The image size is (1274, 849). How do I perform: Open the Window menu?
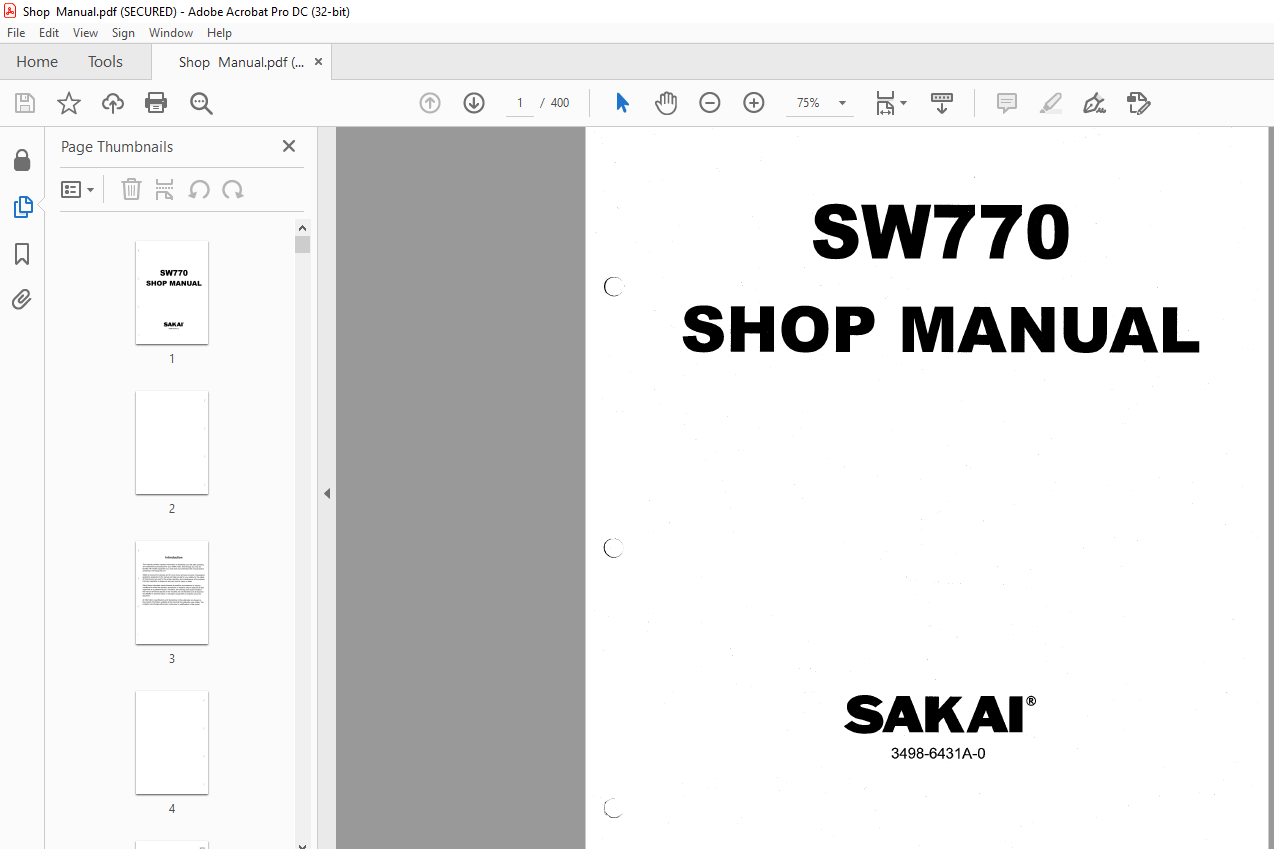(x=171, y=33)
